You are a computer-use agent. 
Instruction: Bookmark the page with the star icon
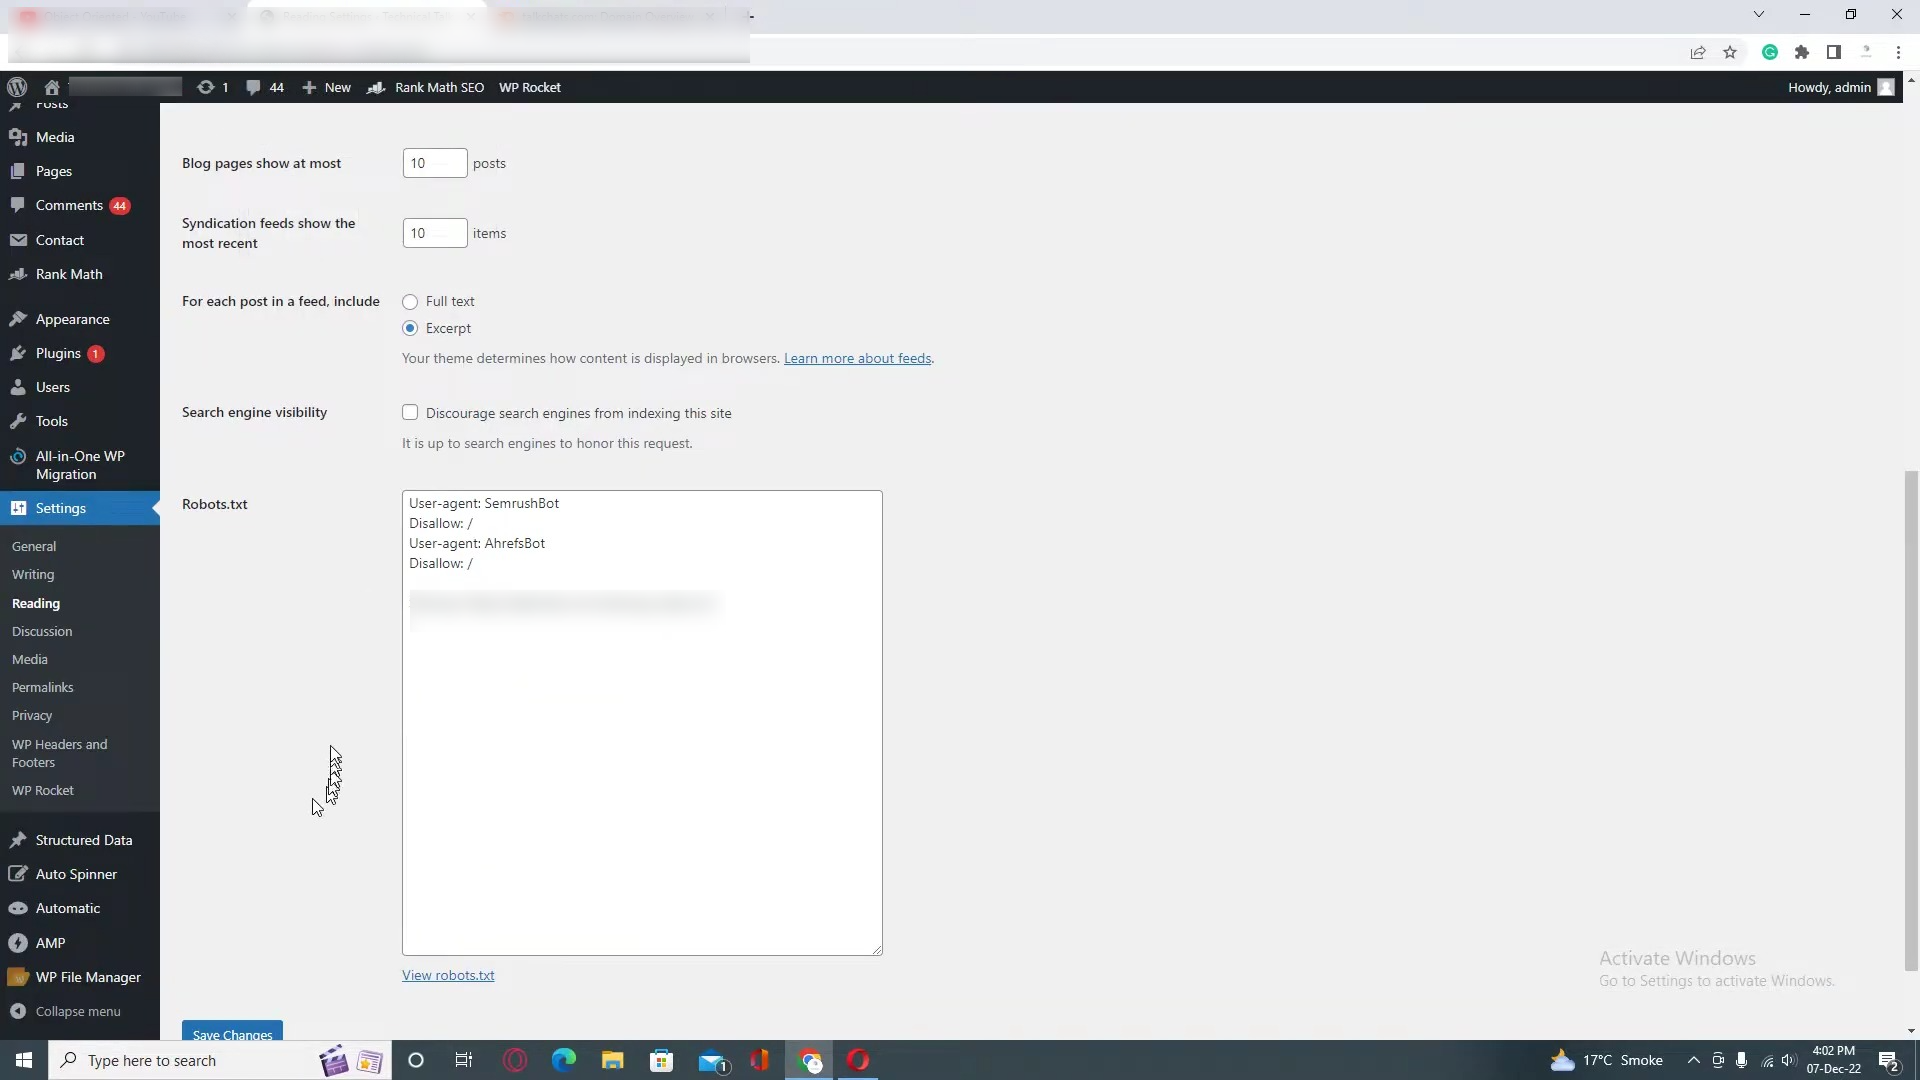(x=1730, y=52)
